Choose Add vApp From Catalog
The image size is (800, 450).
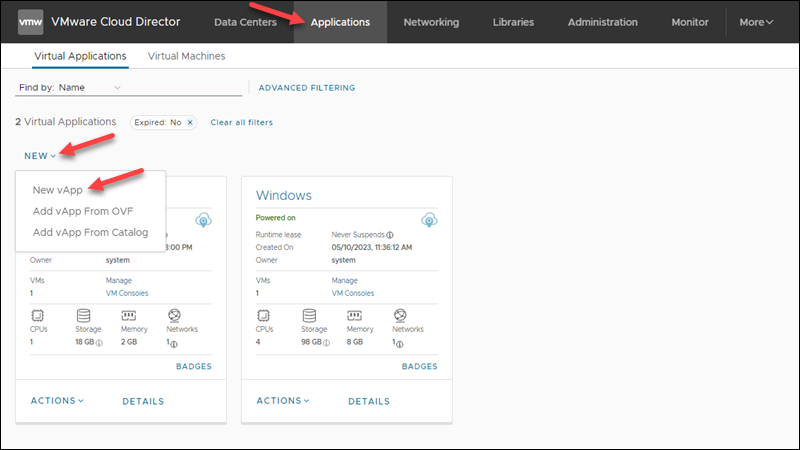tap(90, 232)
